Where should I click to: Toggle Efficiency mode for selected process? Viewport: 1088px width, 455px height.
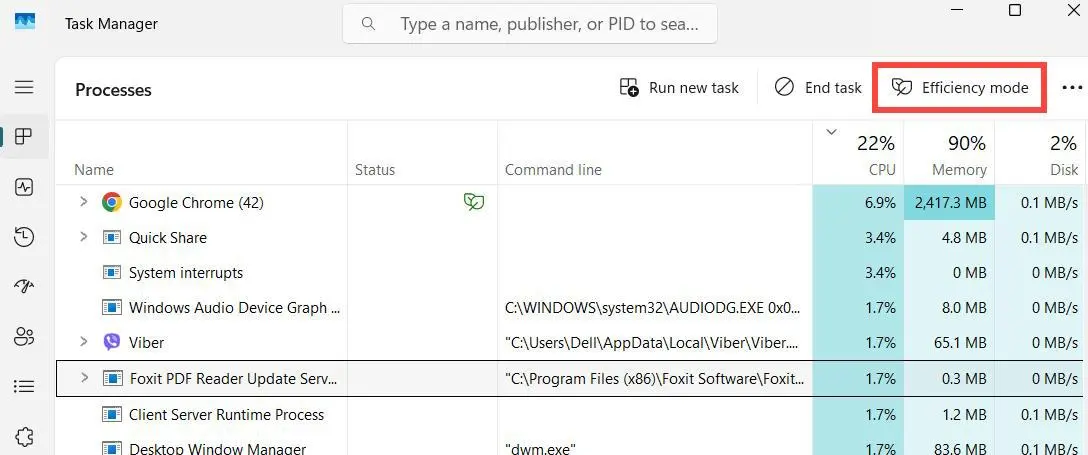pyautogui.click(x=960, y=88)
